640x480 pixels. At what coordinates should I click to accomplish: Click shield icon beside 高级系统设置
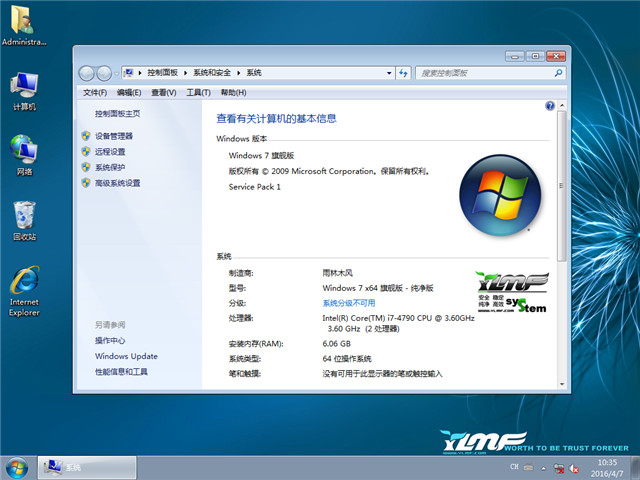(x=86, y=182)
